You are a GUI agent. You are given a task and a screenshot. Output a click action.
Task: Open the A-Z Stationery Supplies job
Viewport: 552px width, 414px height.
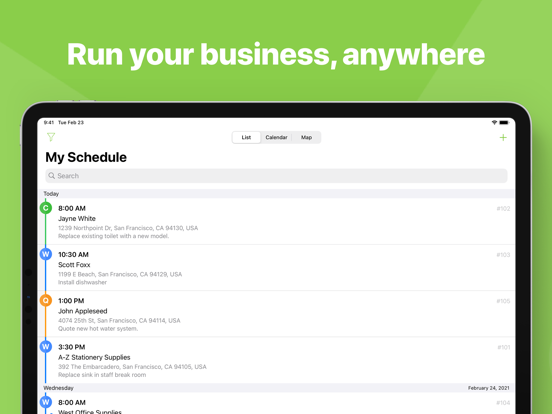pos(276,360)
